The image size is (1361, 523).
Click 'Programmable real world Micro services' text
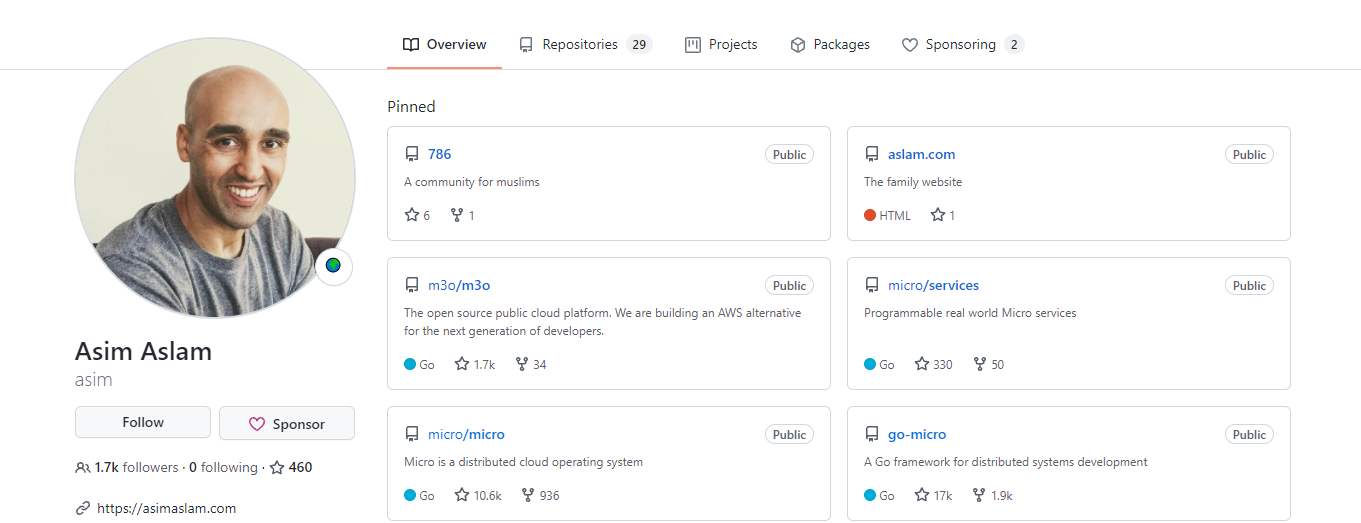click(970, 313)
